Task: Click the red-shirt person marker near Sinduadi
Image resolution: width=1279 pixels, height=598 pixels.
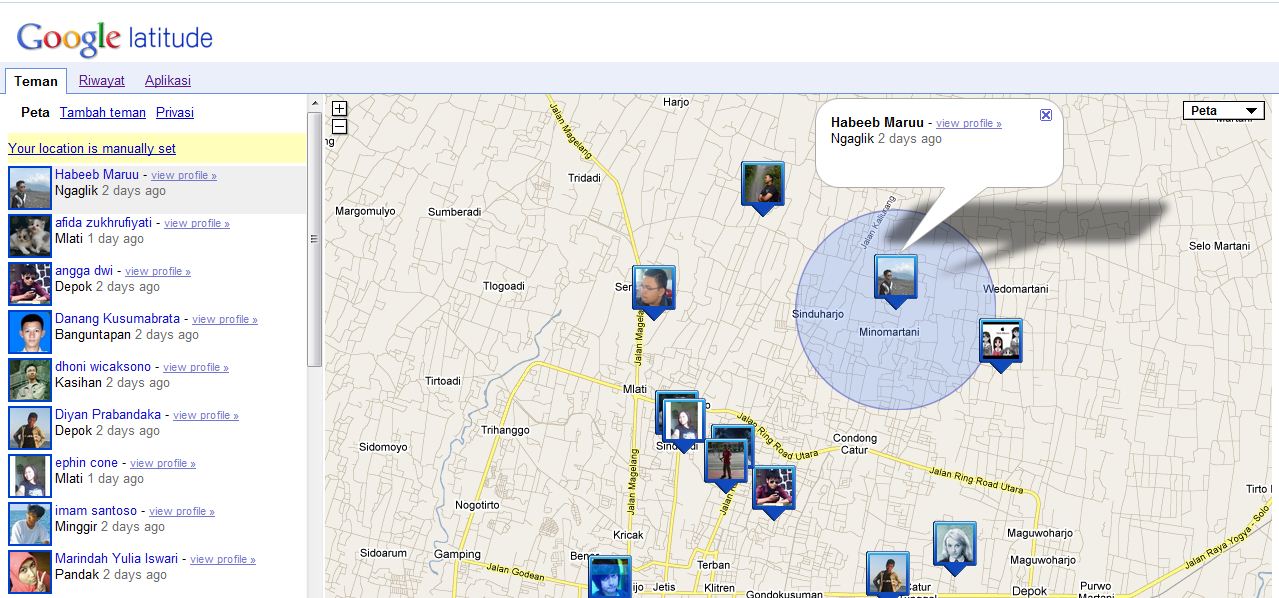Action: tap(725, 463)
